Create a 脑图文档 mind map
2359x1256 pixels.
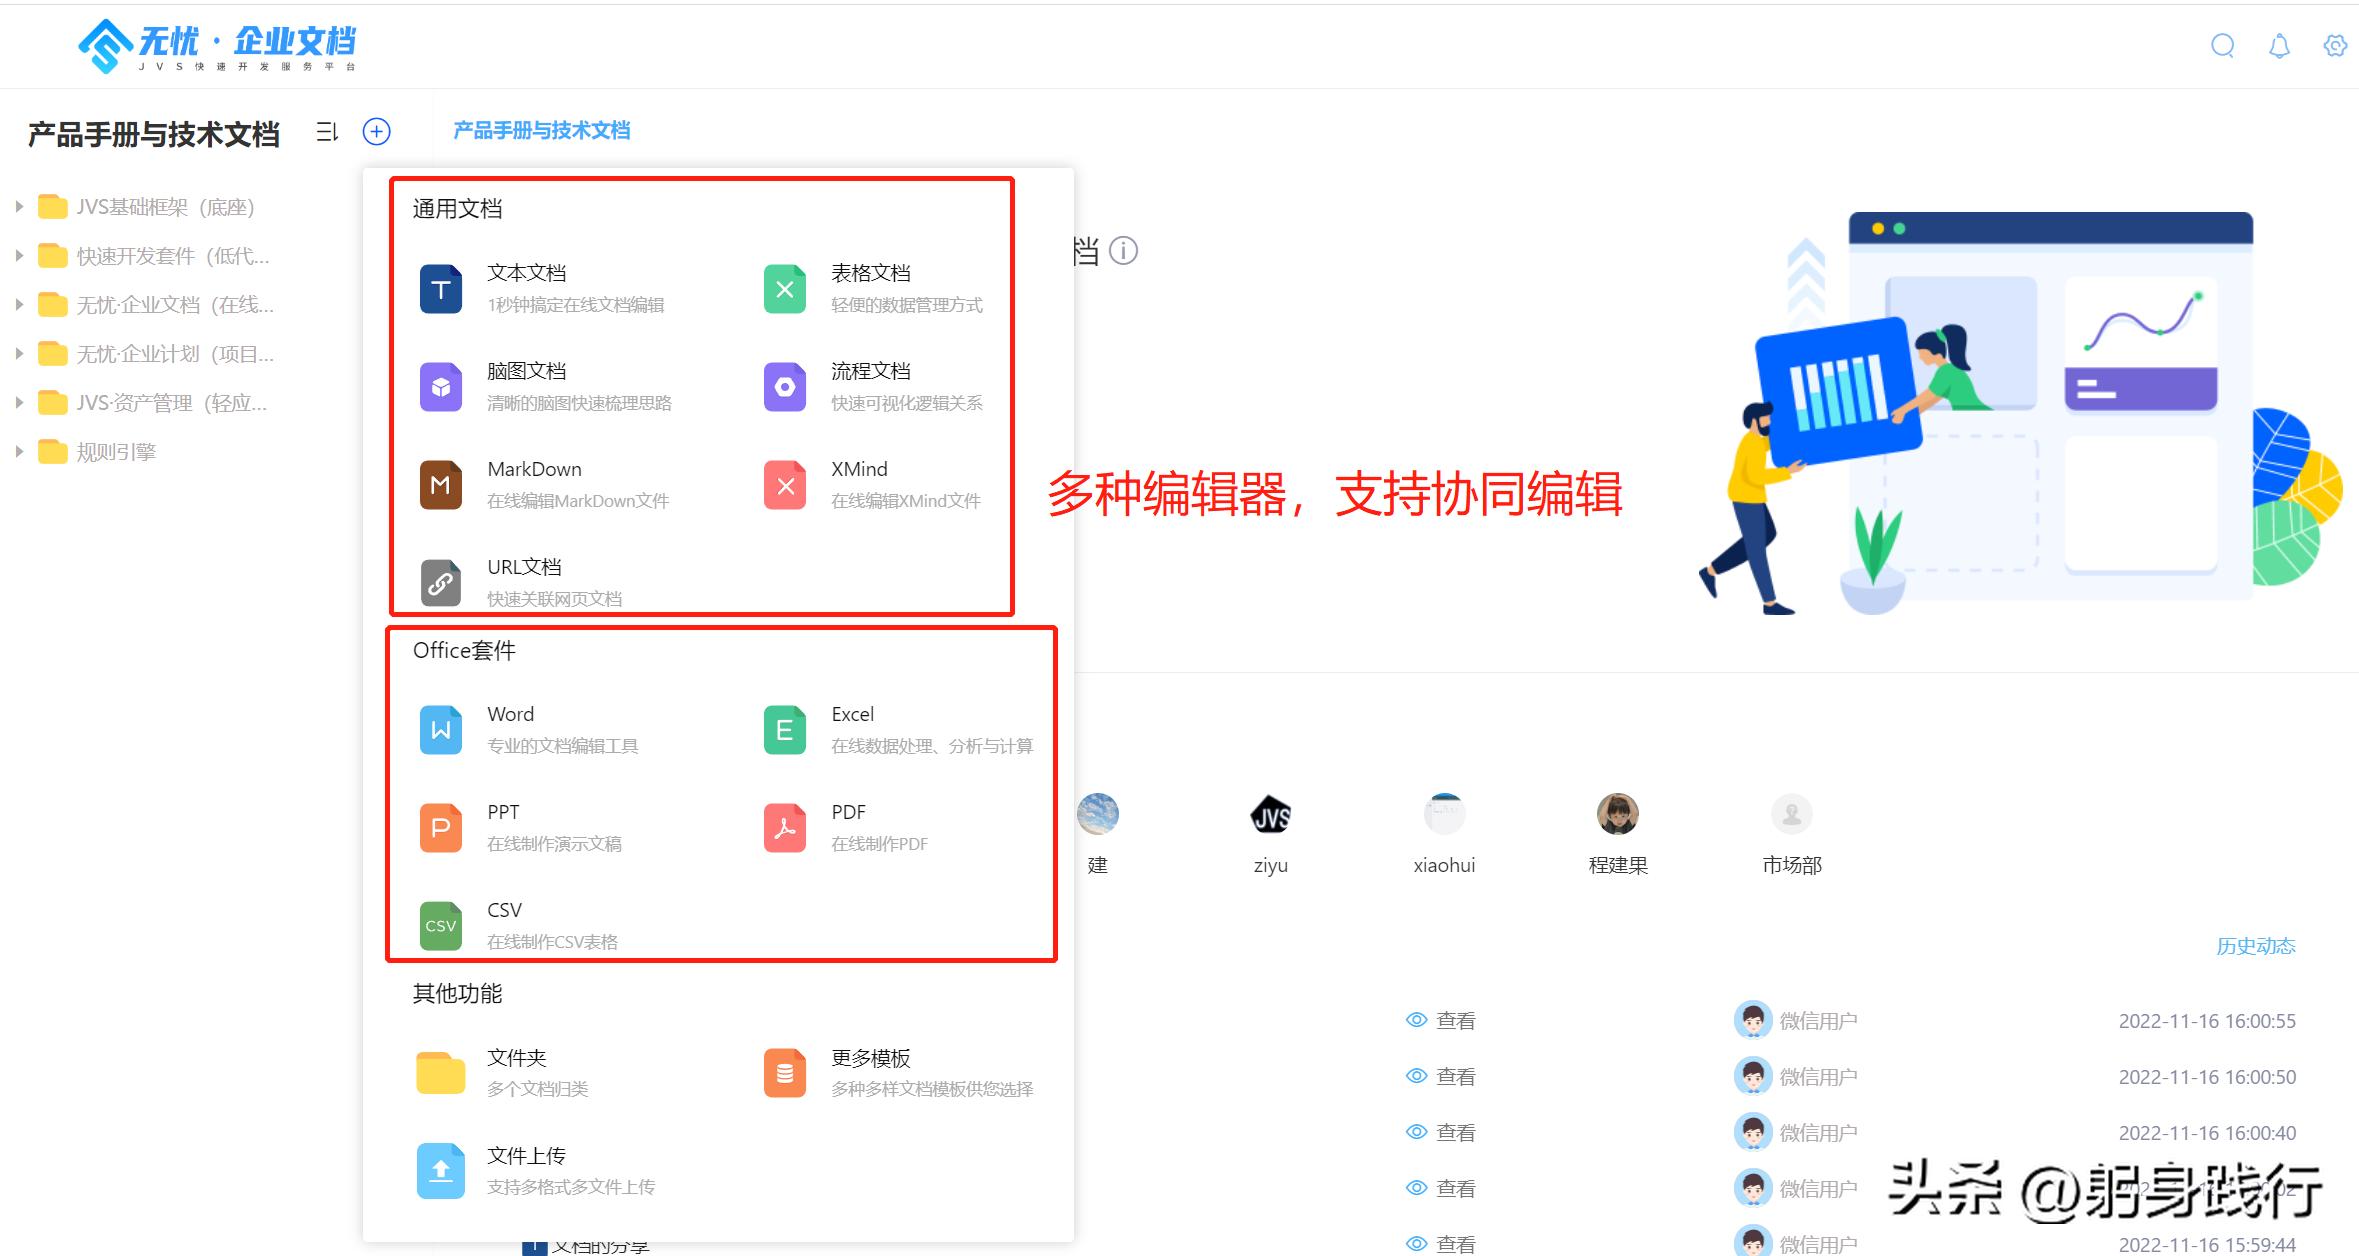pos(545,386)
